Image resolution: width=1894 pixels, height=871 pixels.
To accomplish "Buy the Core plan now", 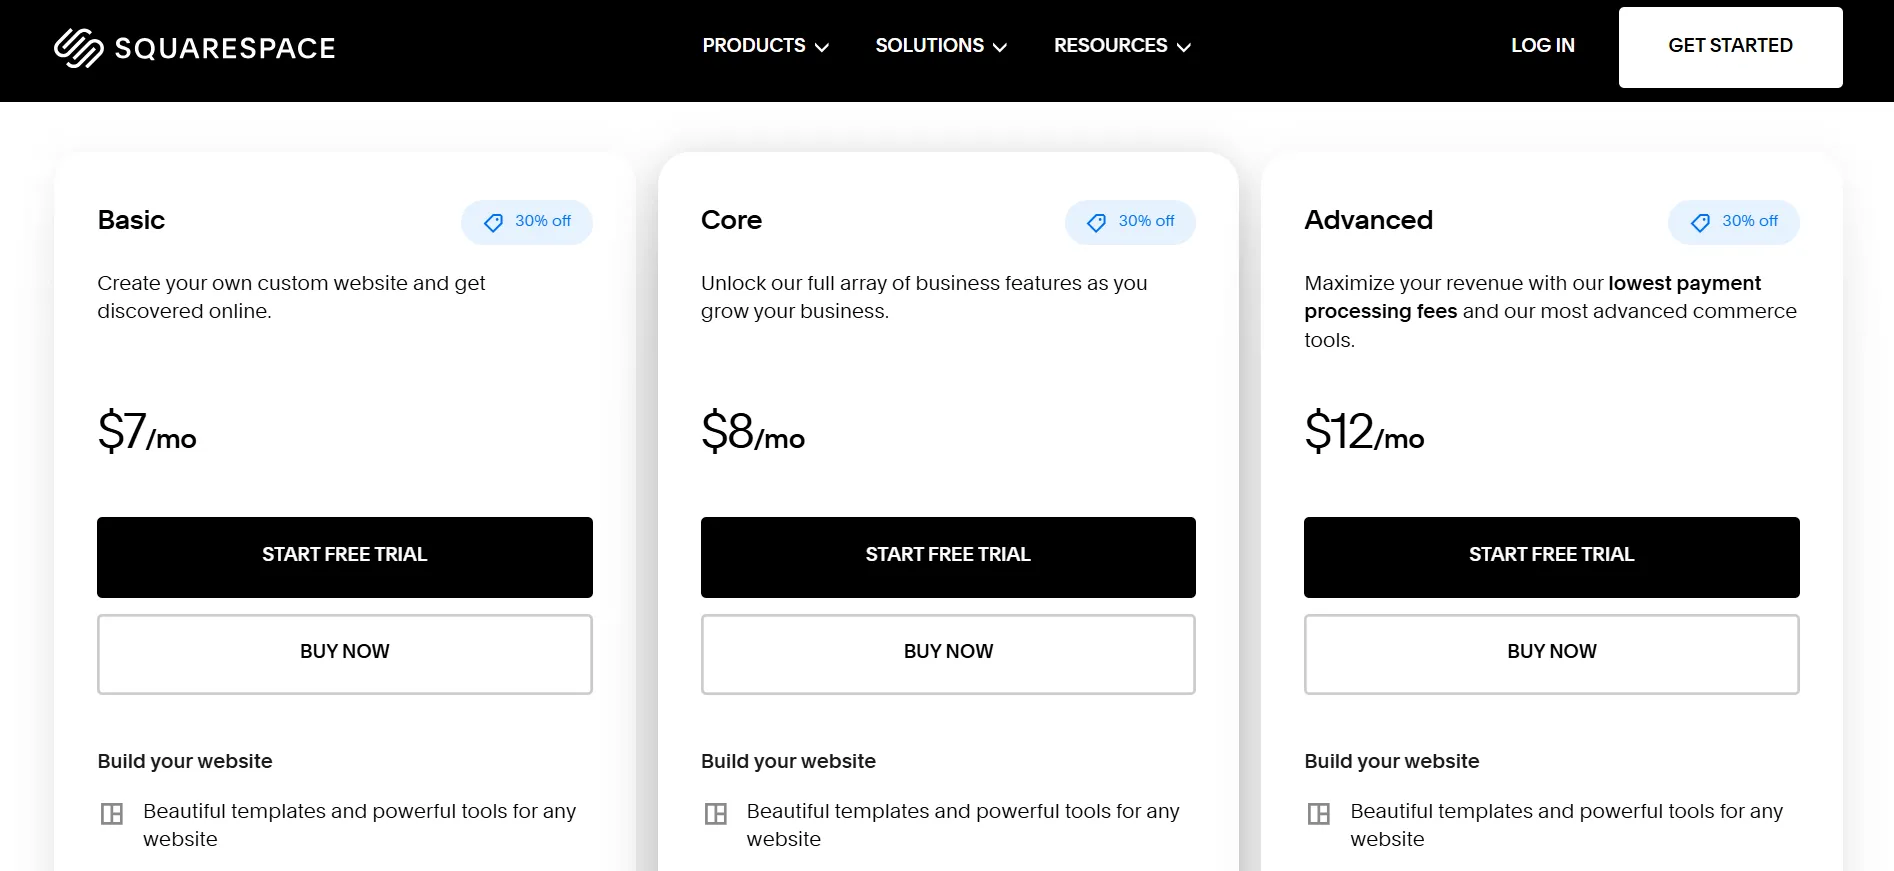I will click(948, 654).
